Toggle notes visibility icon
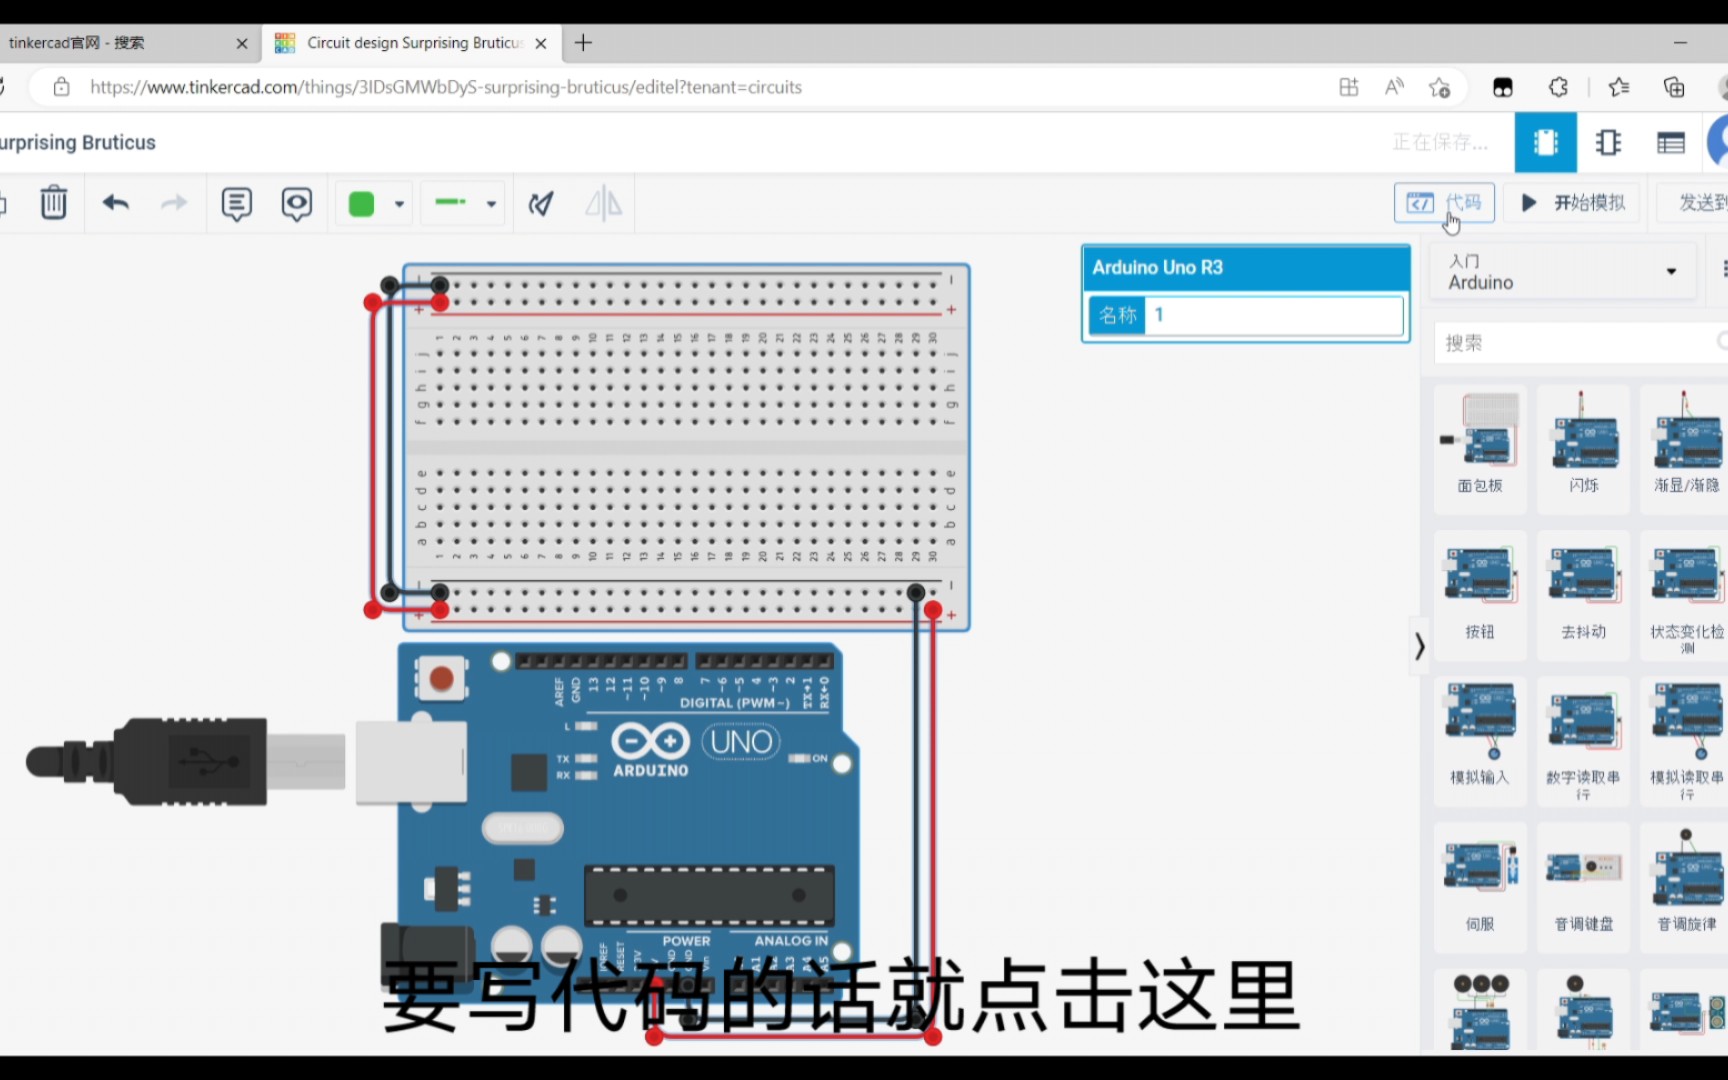Image resolution: width=1728 pixels, height=1080 pixels. pyautogui.click(x=297, y=204)
